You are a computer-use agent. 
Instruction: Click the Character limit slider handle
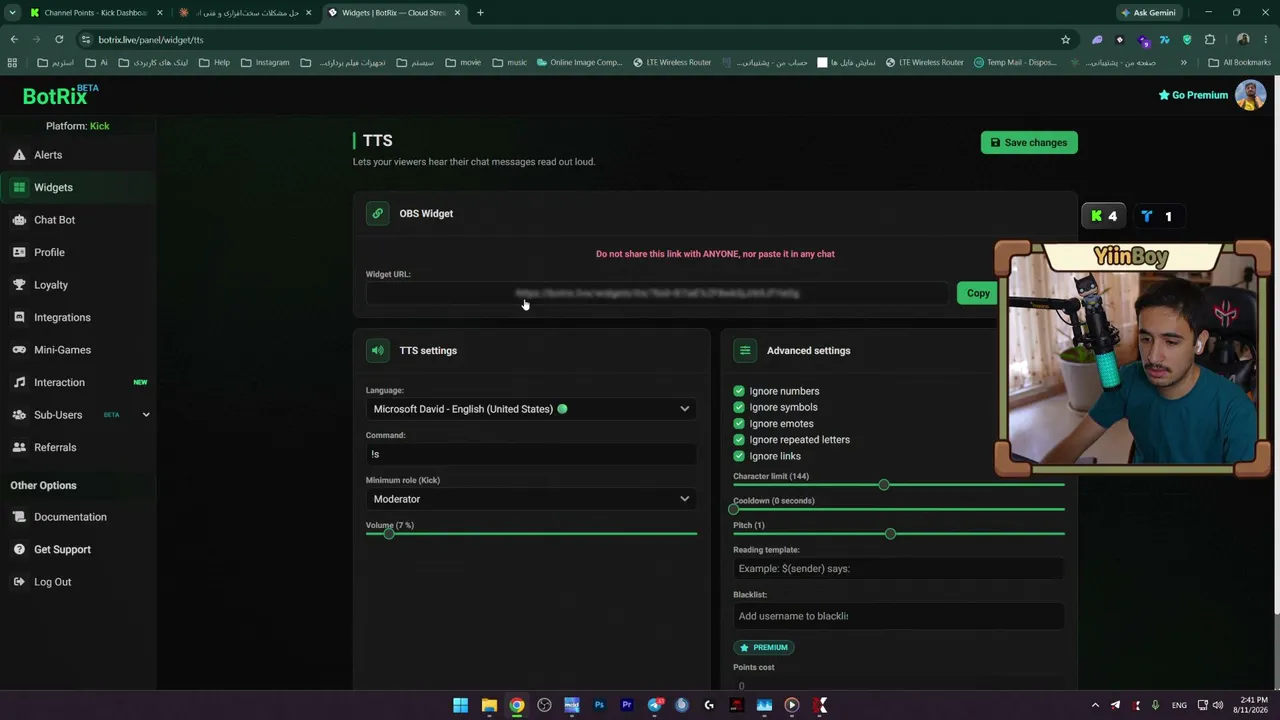click(x=884, y=485)
